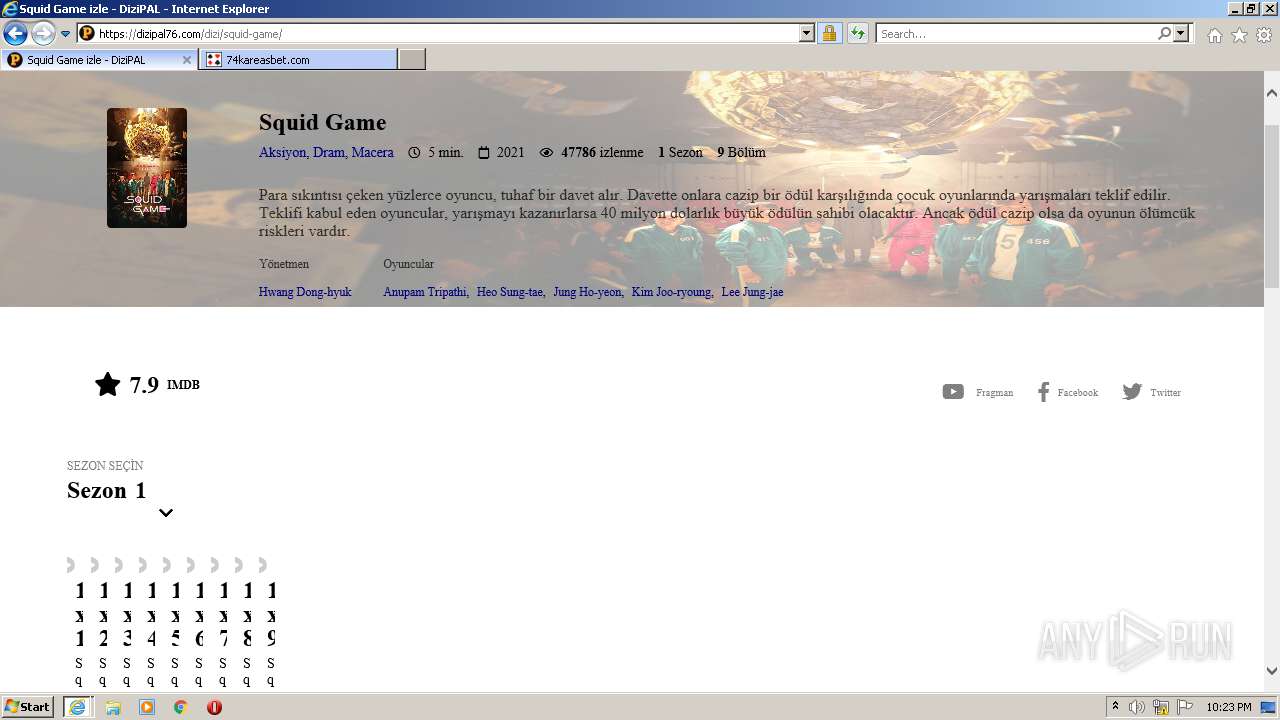Go forward with the browser Forward arrow

[43, 33]
